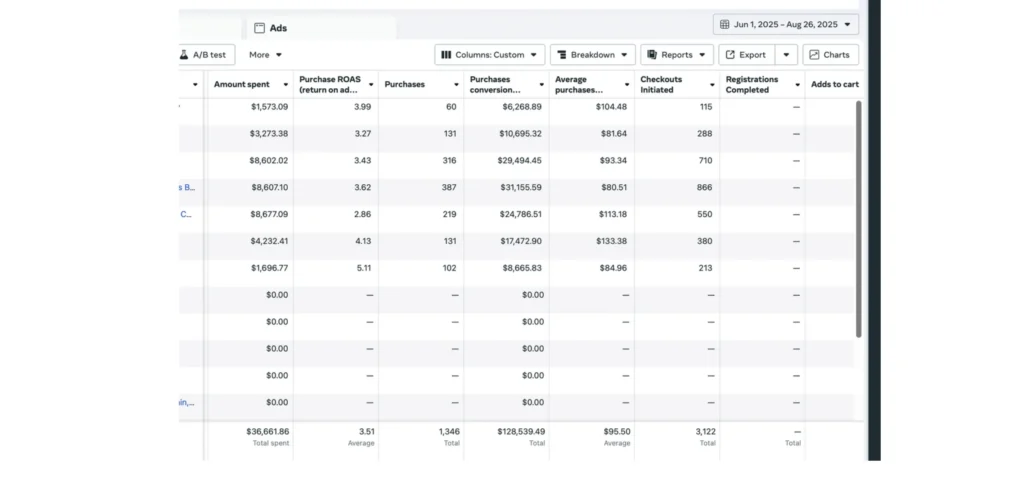Click the Export icon
The width and height of the screenshot is (1024, 478).
730,55
